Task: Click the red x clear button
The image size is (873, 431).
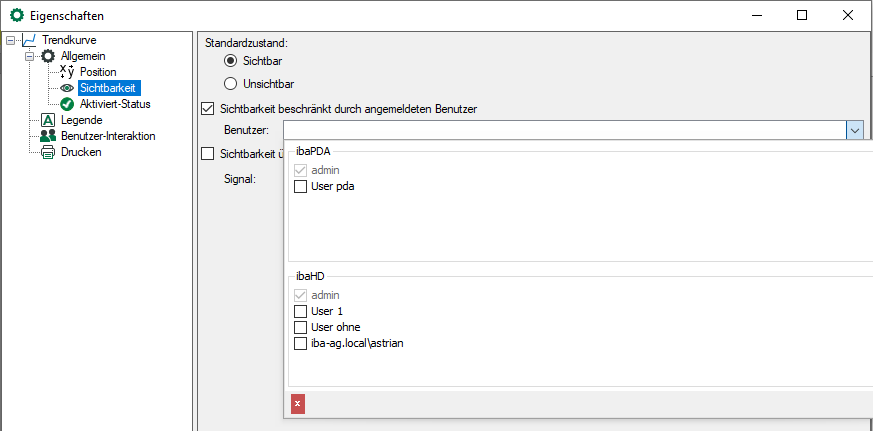Action: pos(297,404)
